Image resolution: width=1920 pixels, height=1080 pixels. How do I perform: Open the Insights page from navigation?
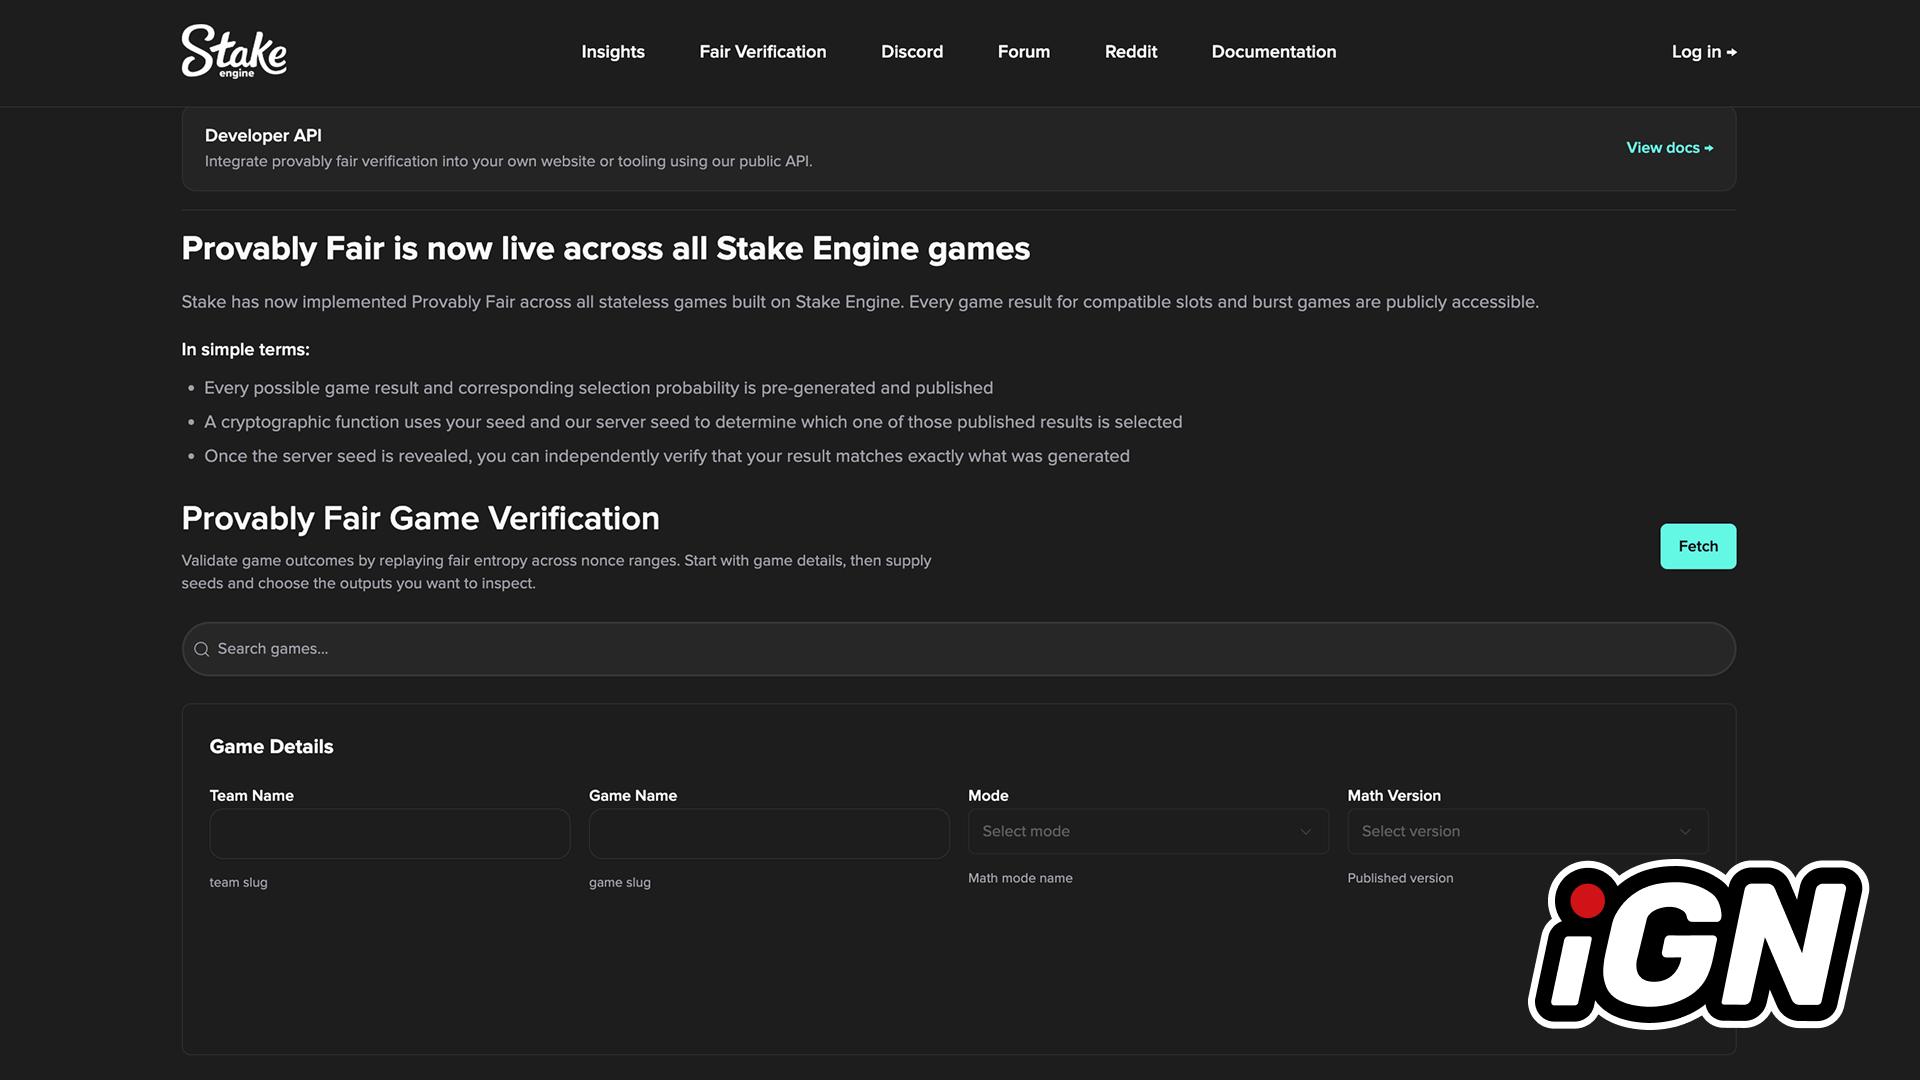[612, 51]
